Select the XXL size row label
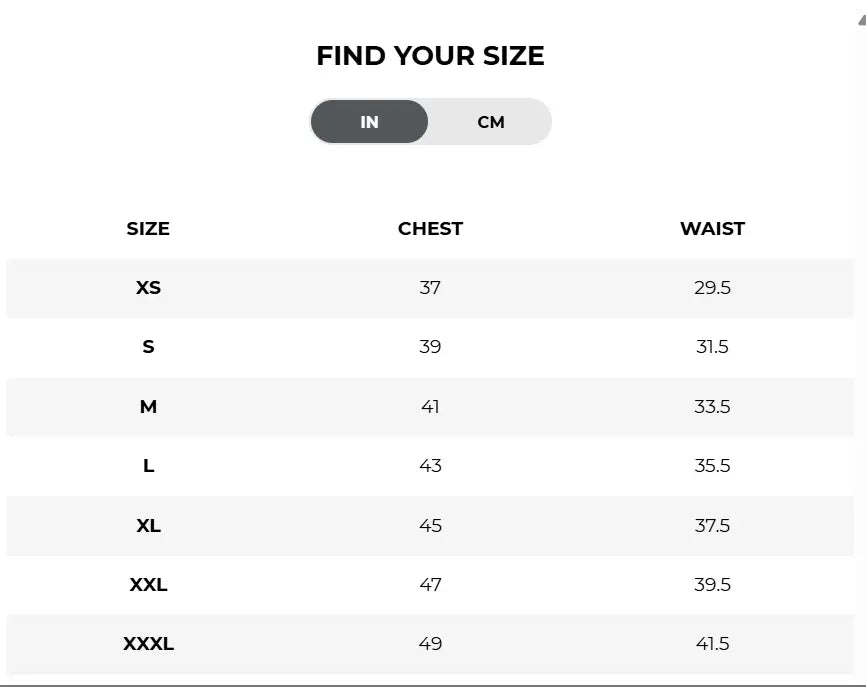The width and height of the screenshot is (866, 687). (x=148, y=584)
